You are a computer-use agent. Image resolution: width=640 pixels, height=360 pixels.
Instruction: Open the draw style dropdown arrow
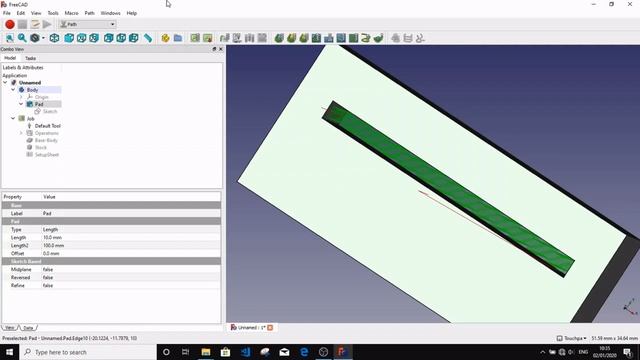(43, 38)
